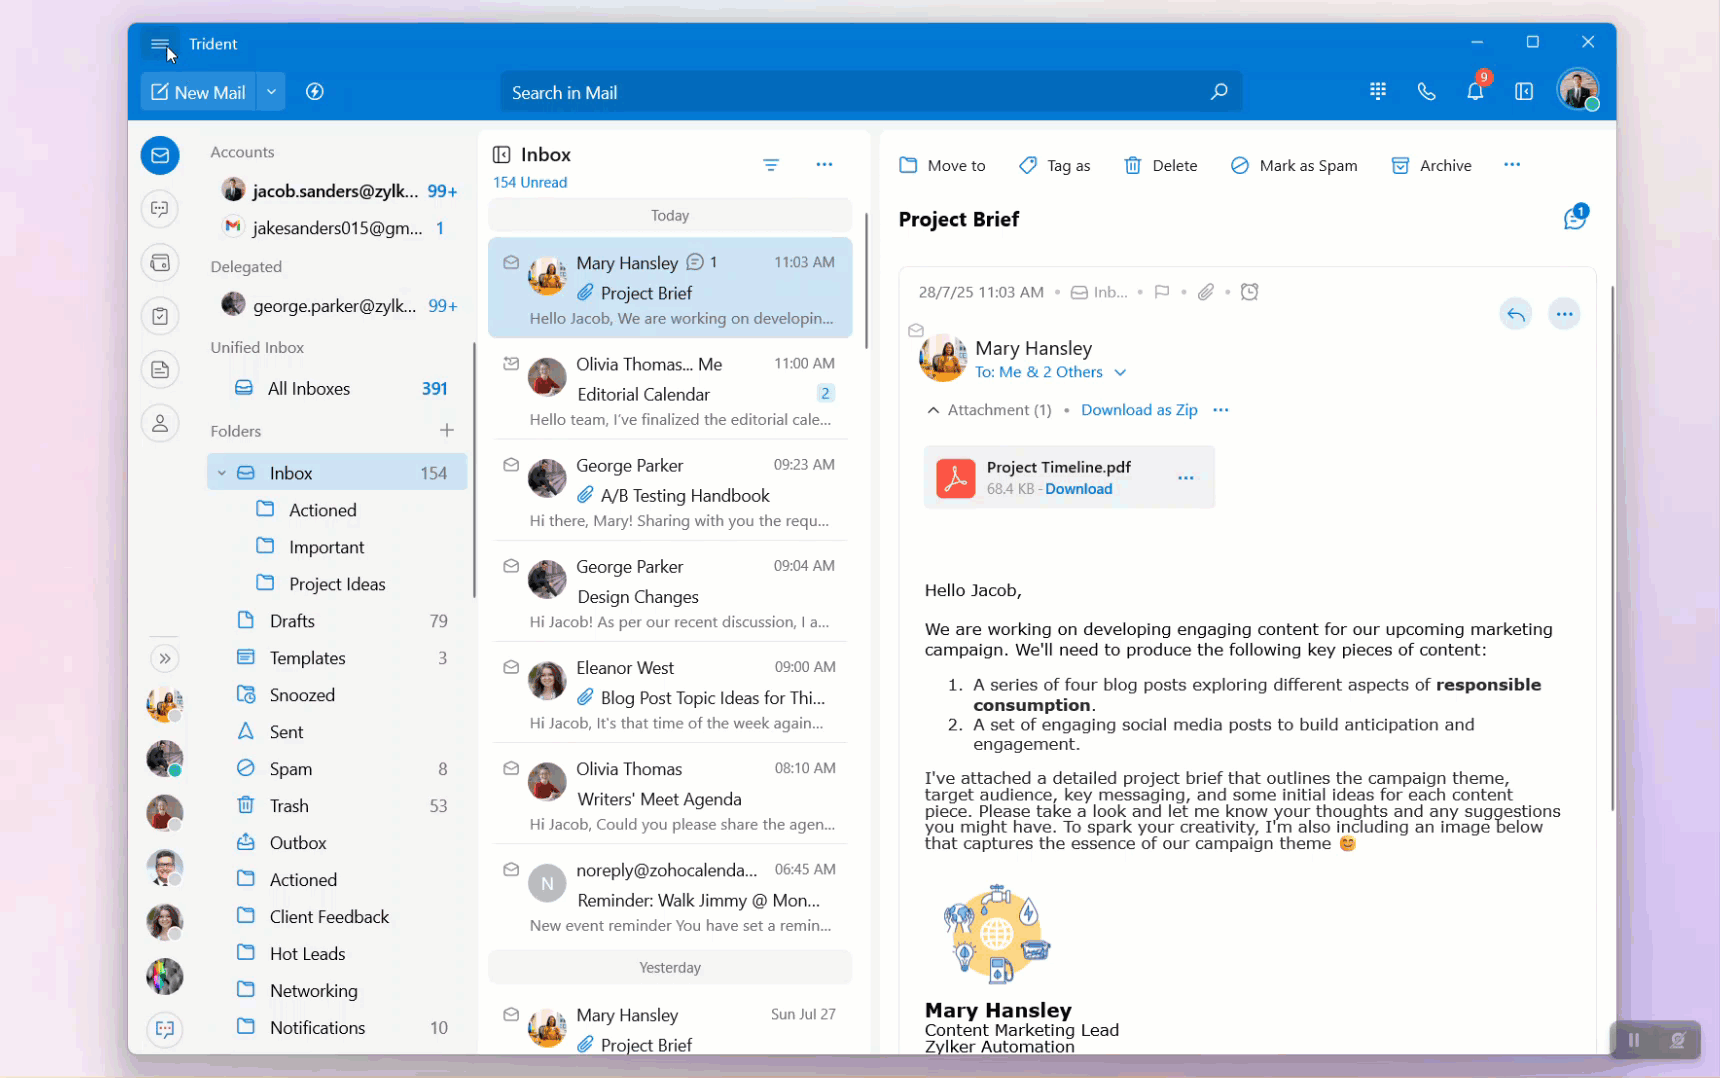The image size is (1720, 1078).
Task: Open the mail list filter icon
Action: [x=771, y=165]
